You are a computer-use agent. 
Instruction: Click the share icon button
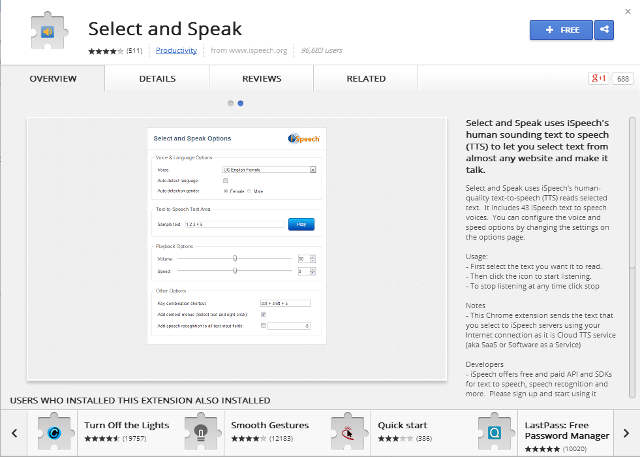coord(604,30)
